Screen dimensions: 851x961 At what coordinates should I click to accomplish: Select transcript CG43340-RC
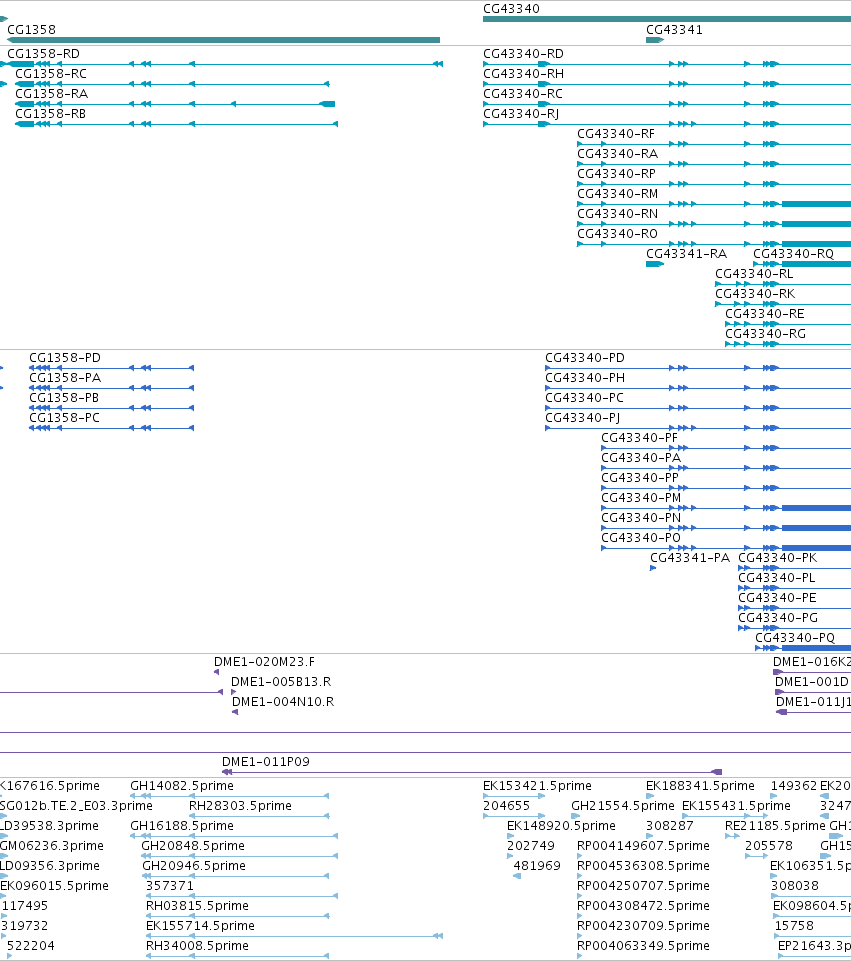[x=667, y=104]
